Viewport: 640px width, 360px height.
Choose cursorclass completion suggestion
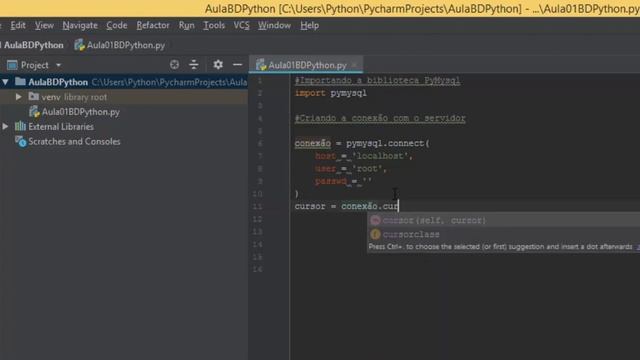(x=411, y=234)
